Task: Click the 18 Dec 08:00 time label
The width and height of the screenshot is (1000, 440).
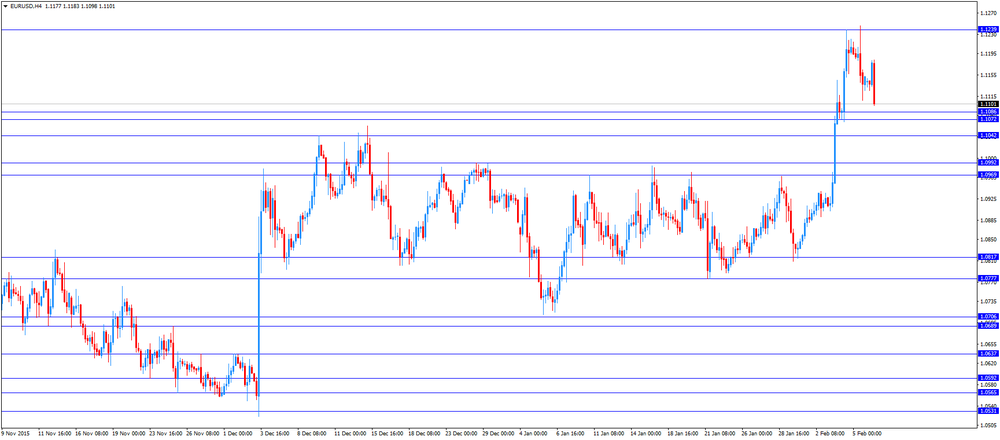Action: [424, 433]
